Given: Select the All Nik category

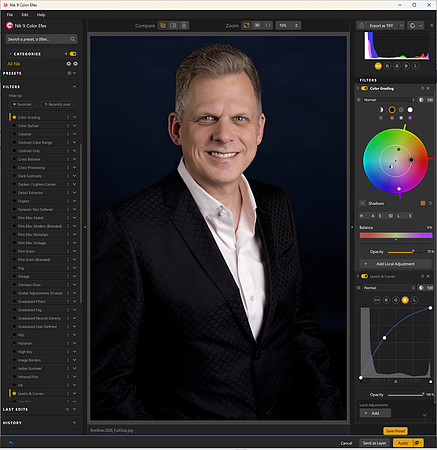Looking at the screenshot, I should (x=14, y=64).
